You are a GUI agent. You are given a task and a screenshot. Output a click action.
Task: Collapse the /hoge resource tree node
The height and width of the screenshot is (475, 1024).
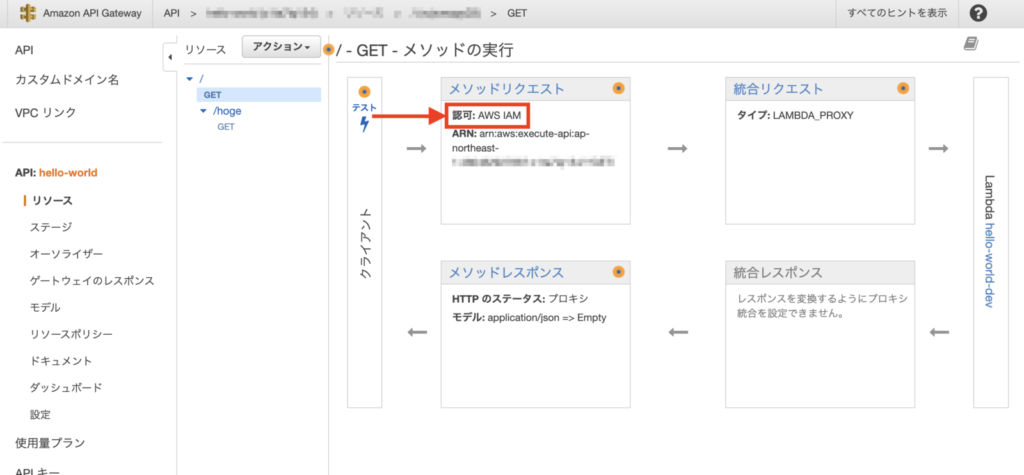(x=204, y=111)
